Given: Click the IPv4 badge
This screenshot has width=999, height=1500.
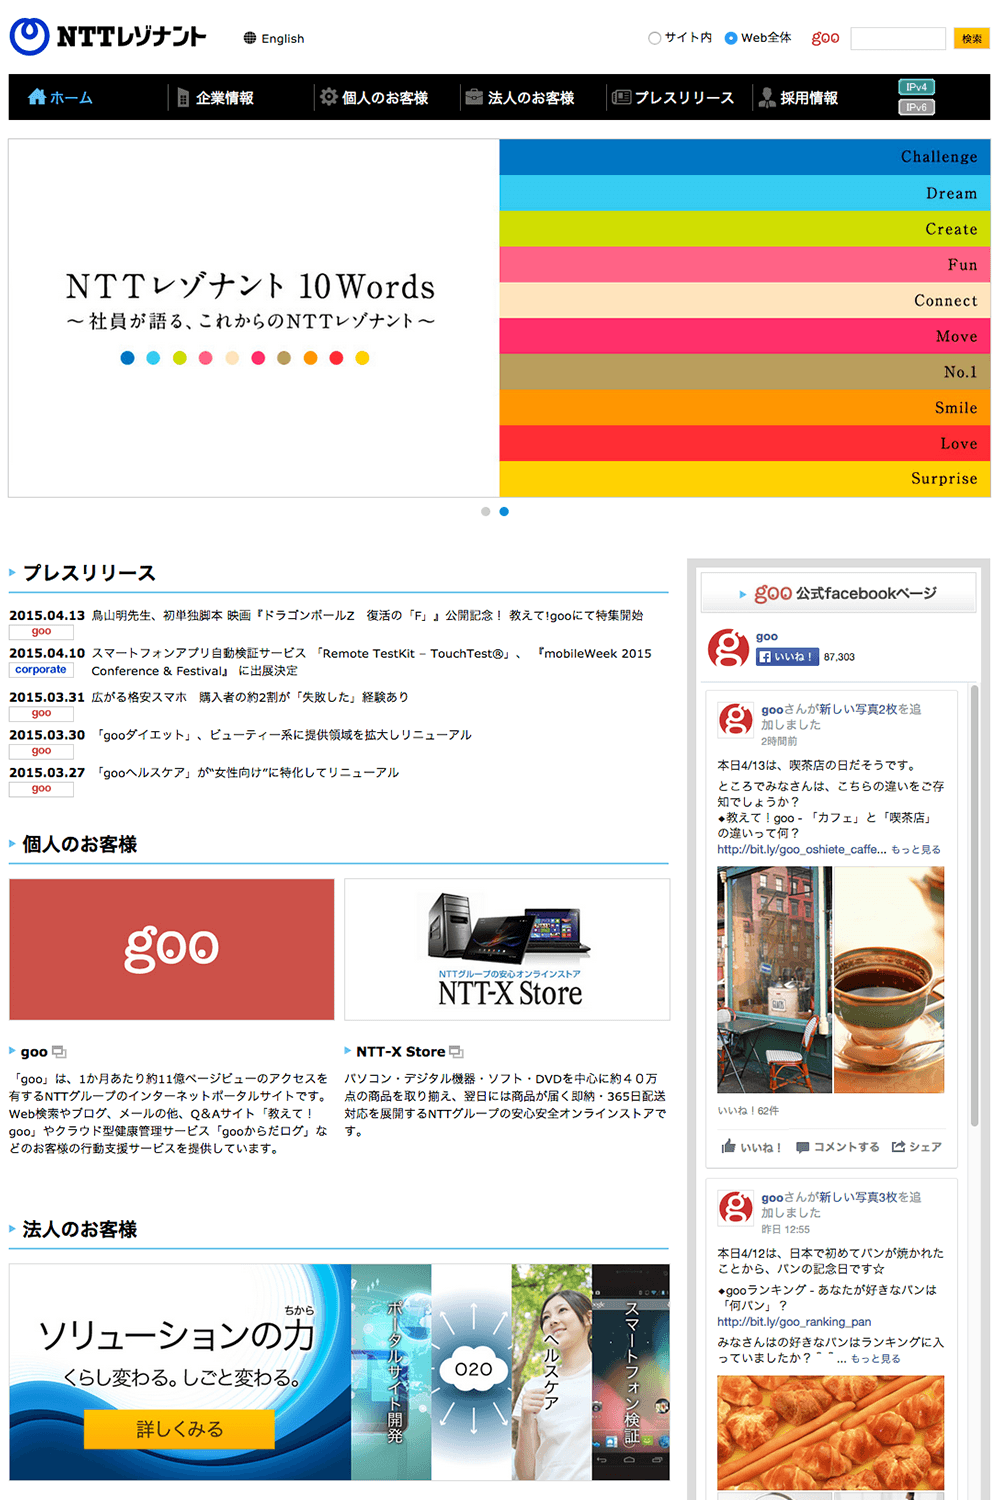Looking at the screenshot, I should (916, 87).
